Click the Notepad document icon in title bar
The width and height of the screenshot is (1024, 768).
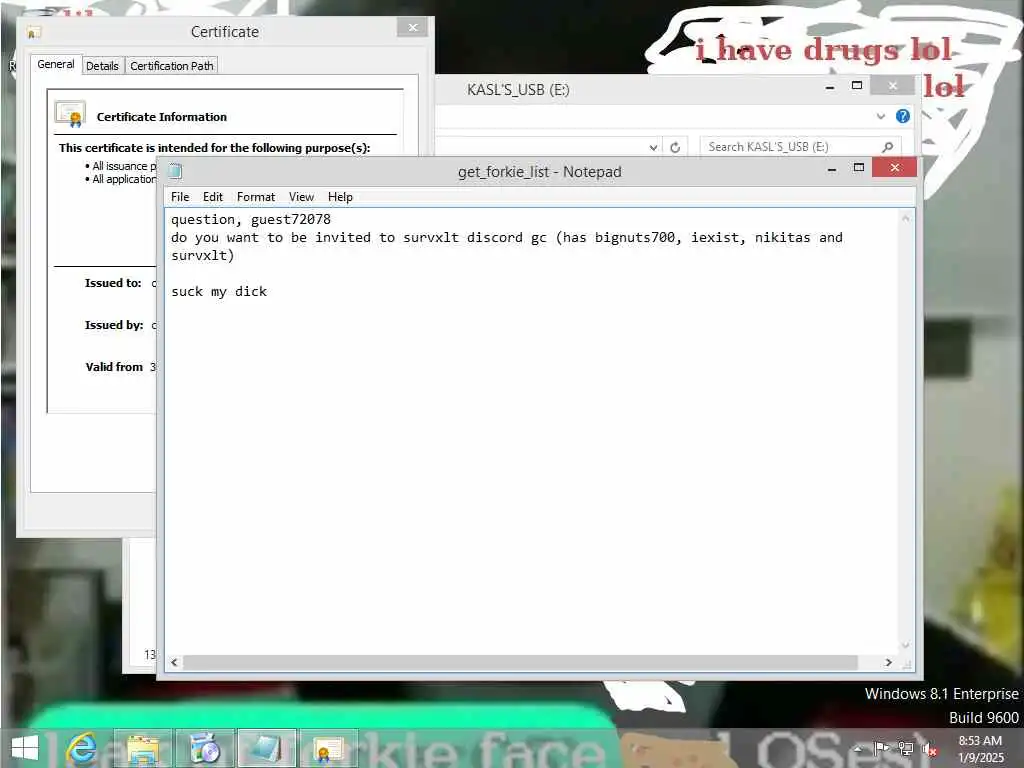175,171
